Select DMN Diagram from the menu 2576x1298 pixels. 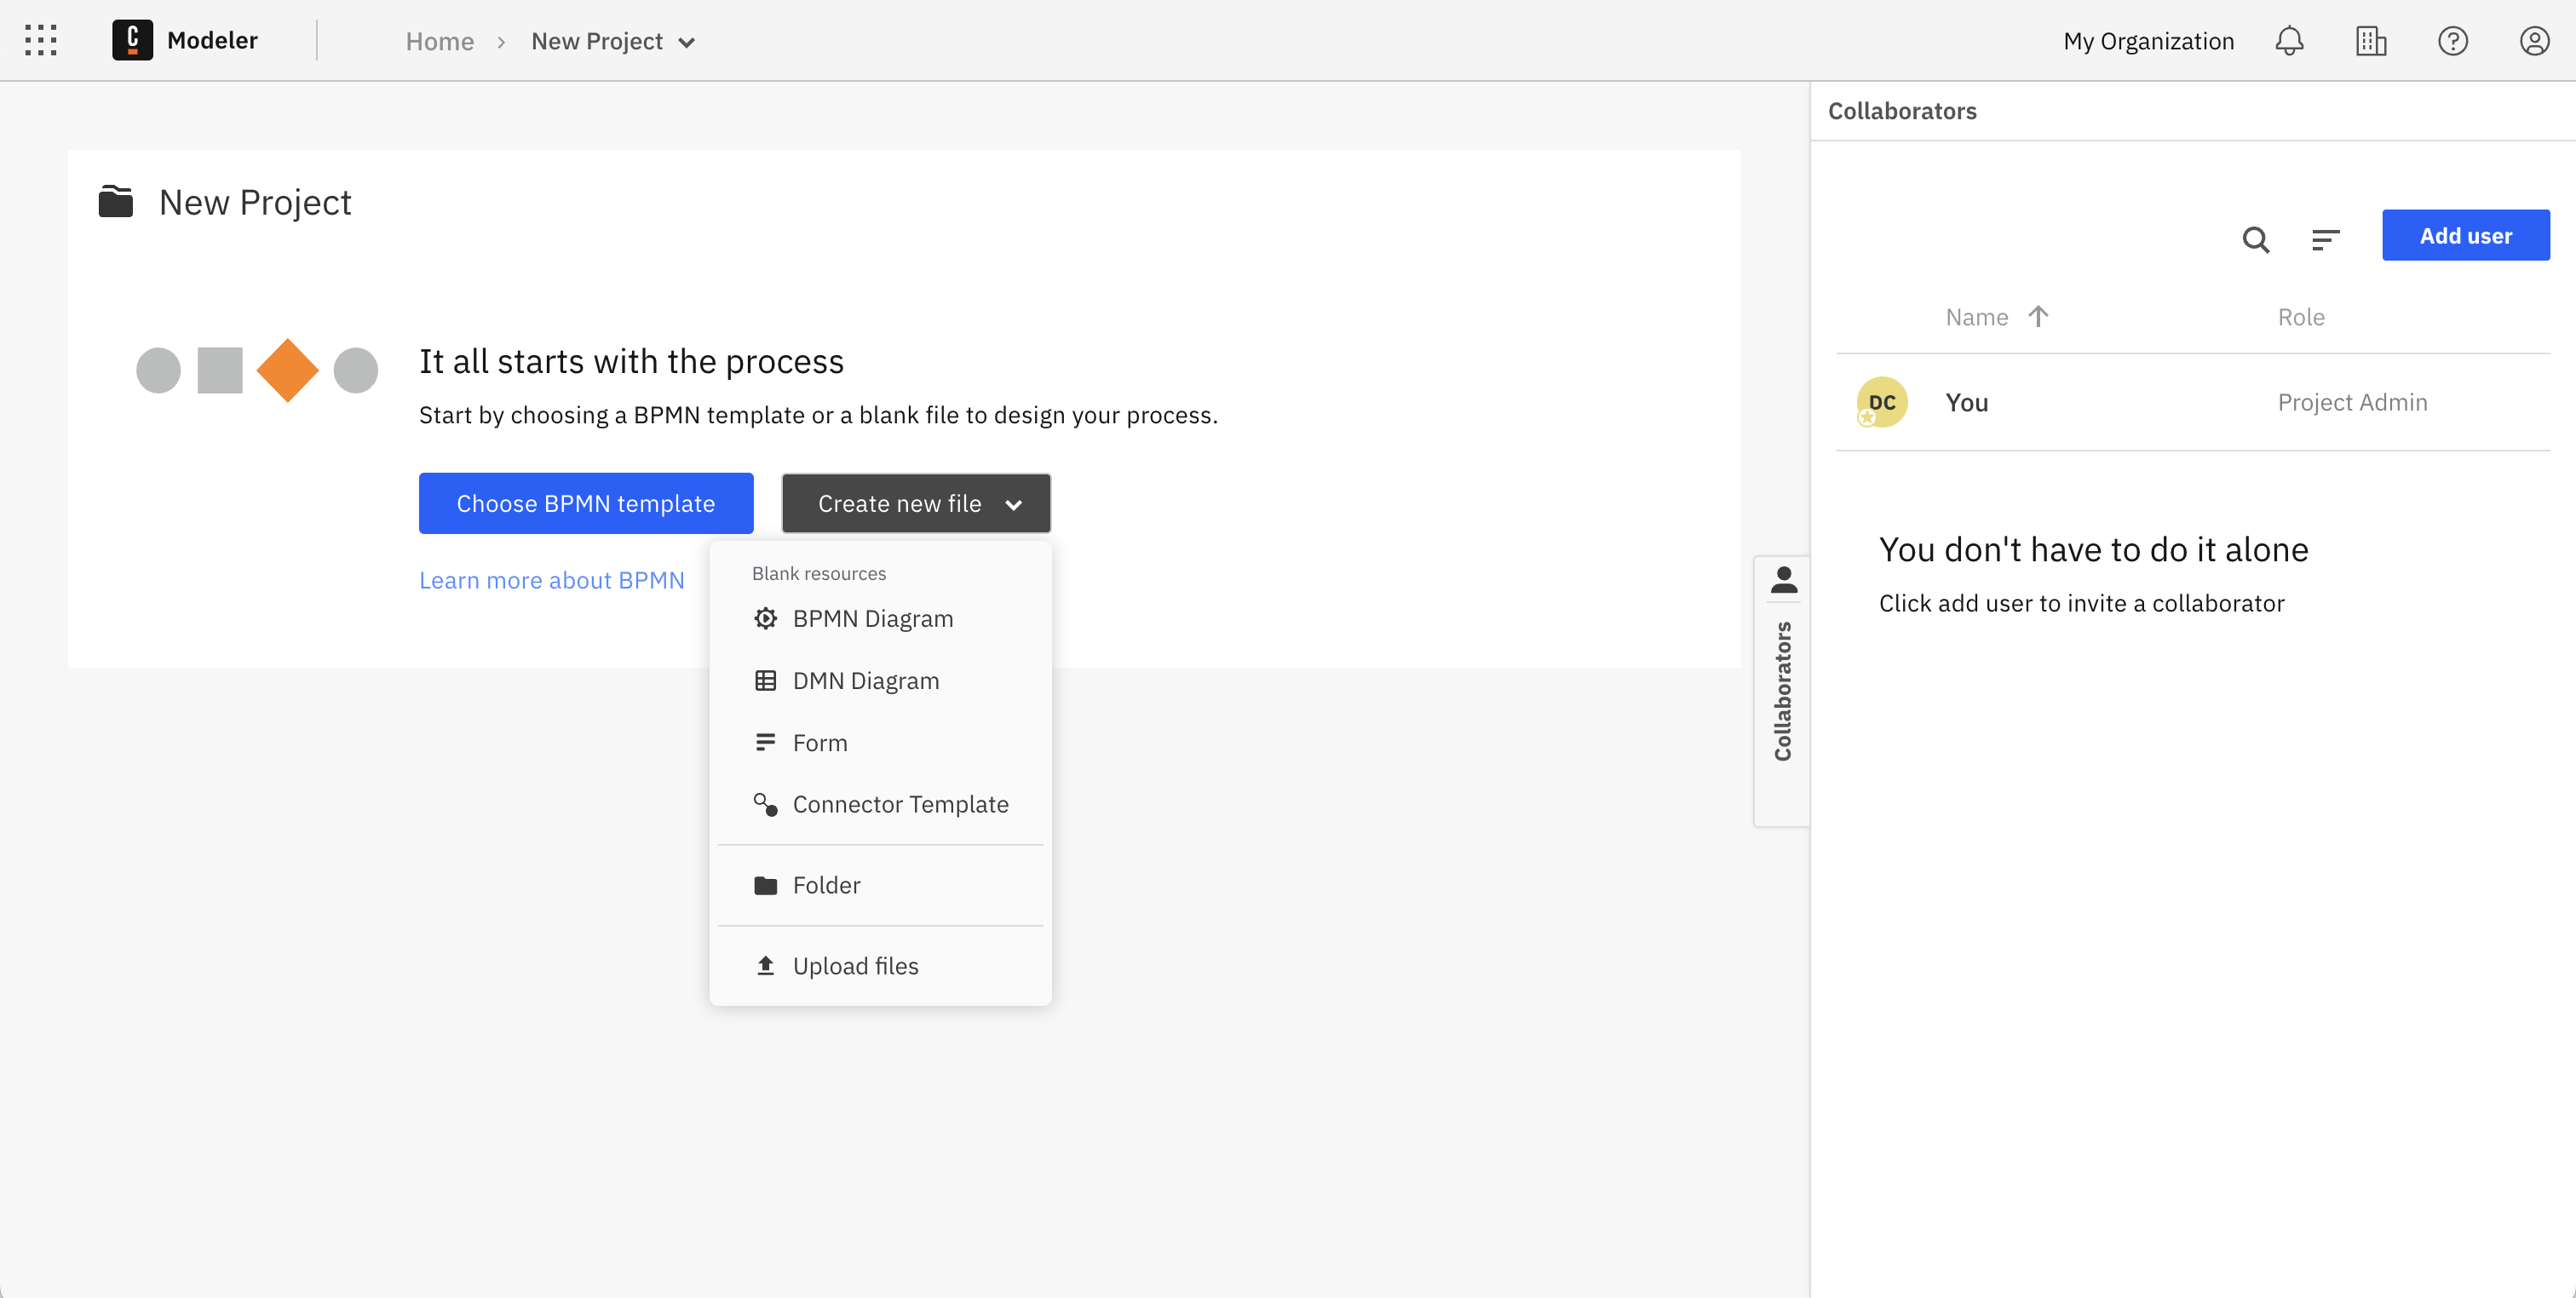click(x=865, y=680)
